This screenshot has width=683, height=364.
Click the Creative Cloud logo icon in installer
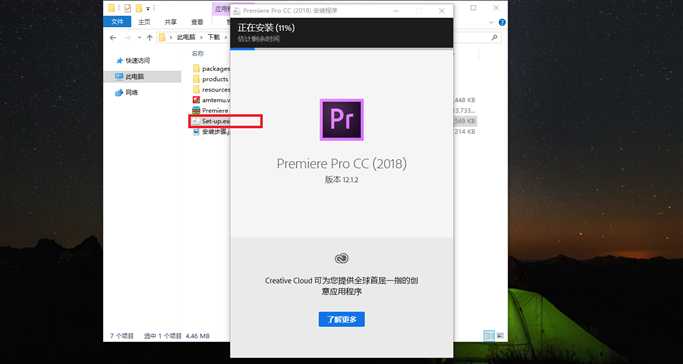342,258
